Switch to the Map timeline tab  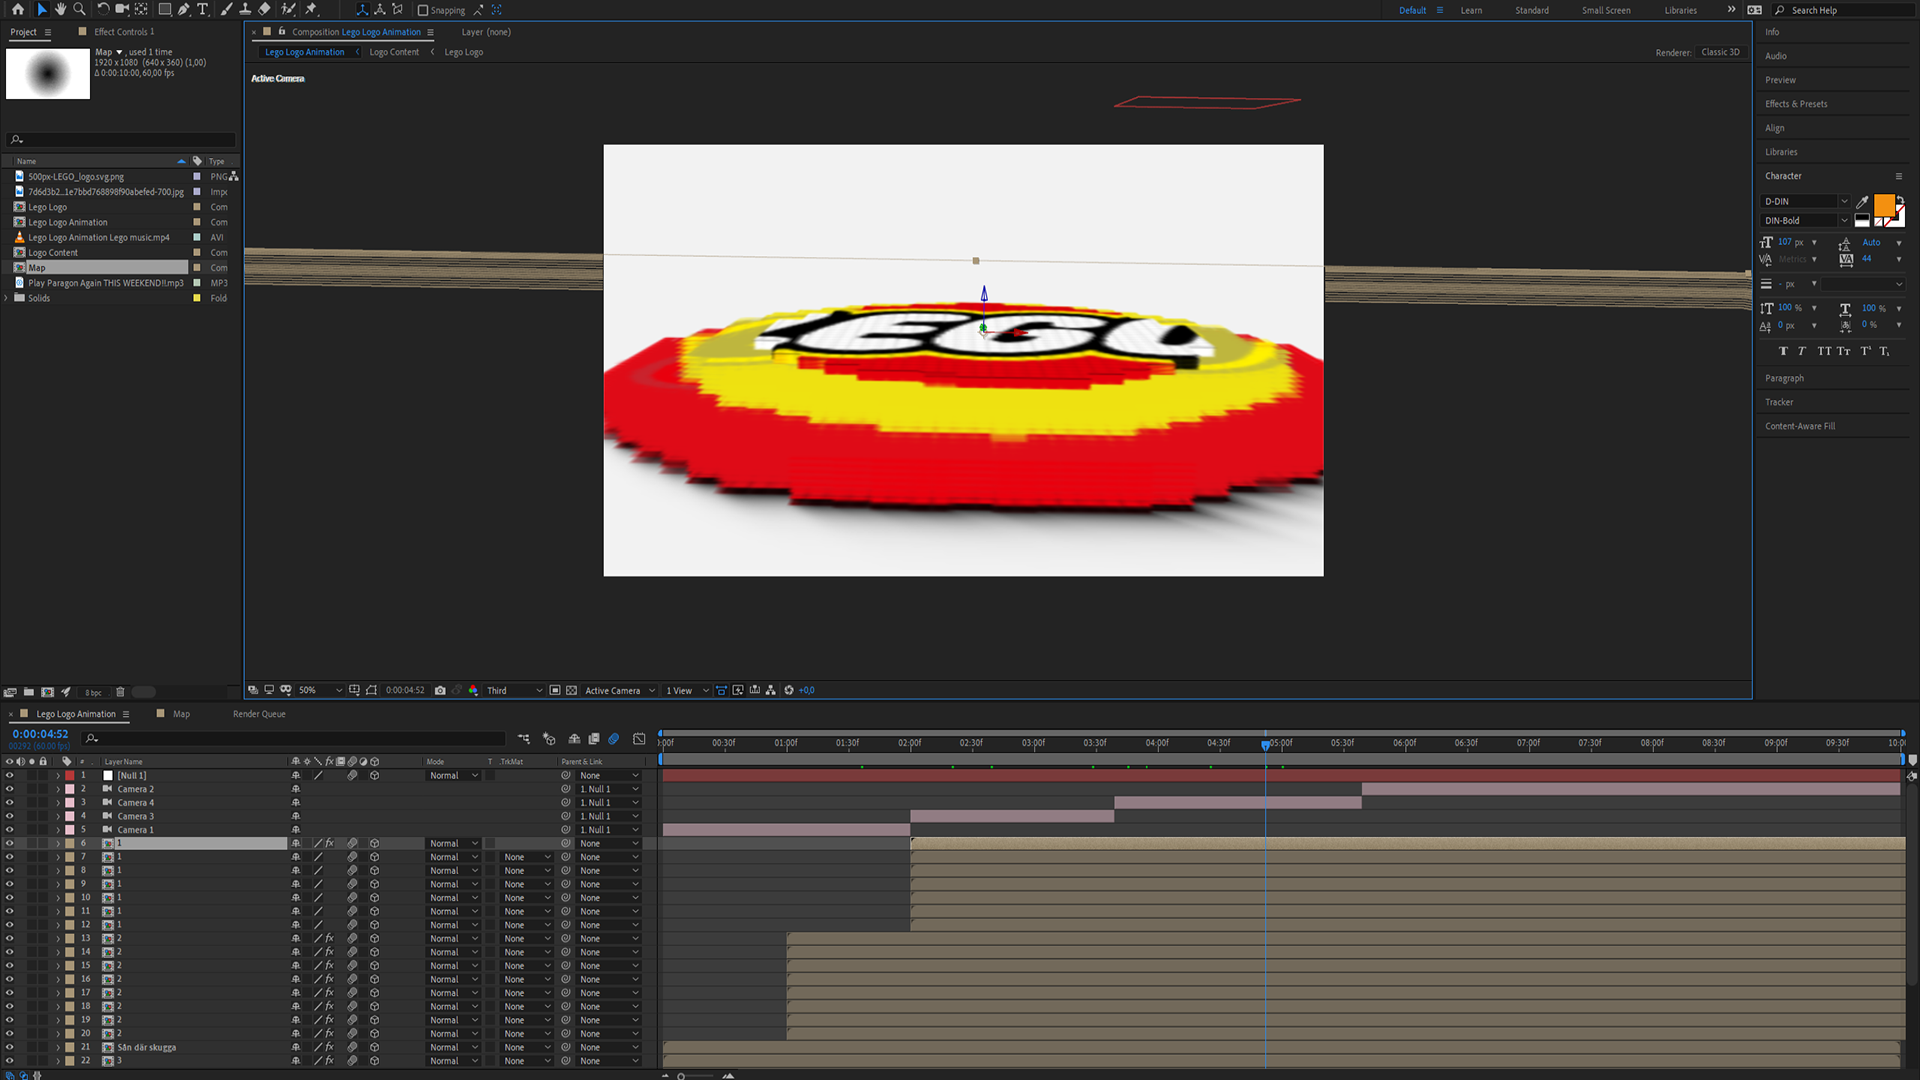(x=181, y=714)
